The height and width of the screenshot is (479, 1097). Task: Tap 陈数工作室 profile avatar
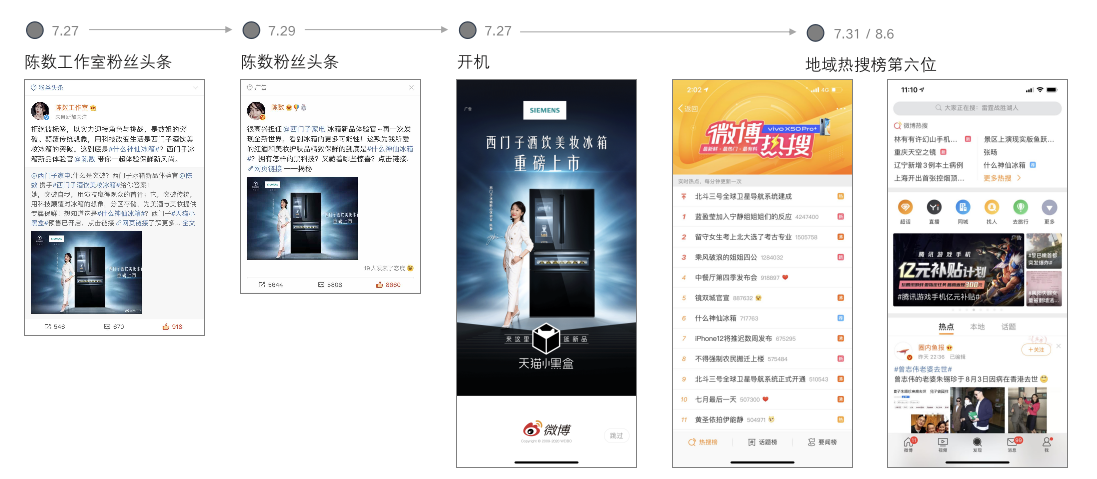pyautogui.click(x=40, y=110)
